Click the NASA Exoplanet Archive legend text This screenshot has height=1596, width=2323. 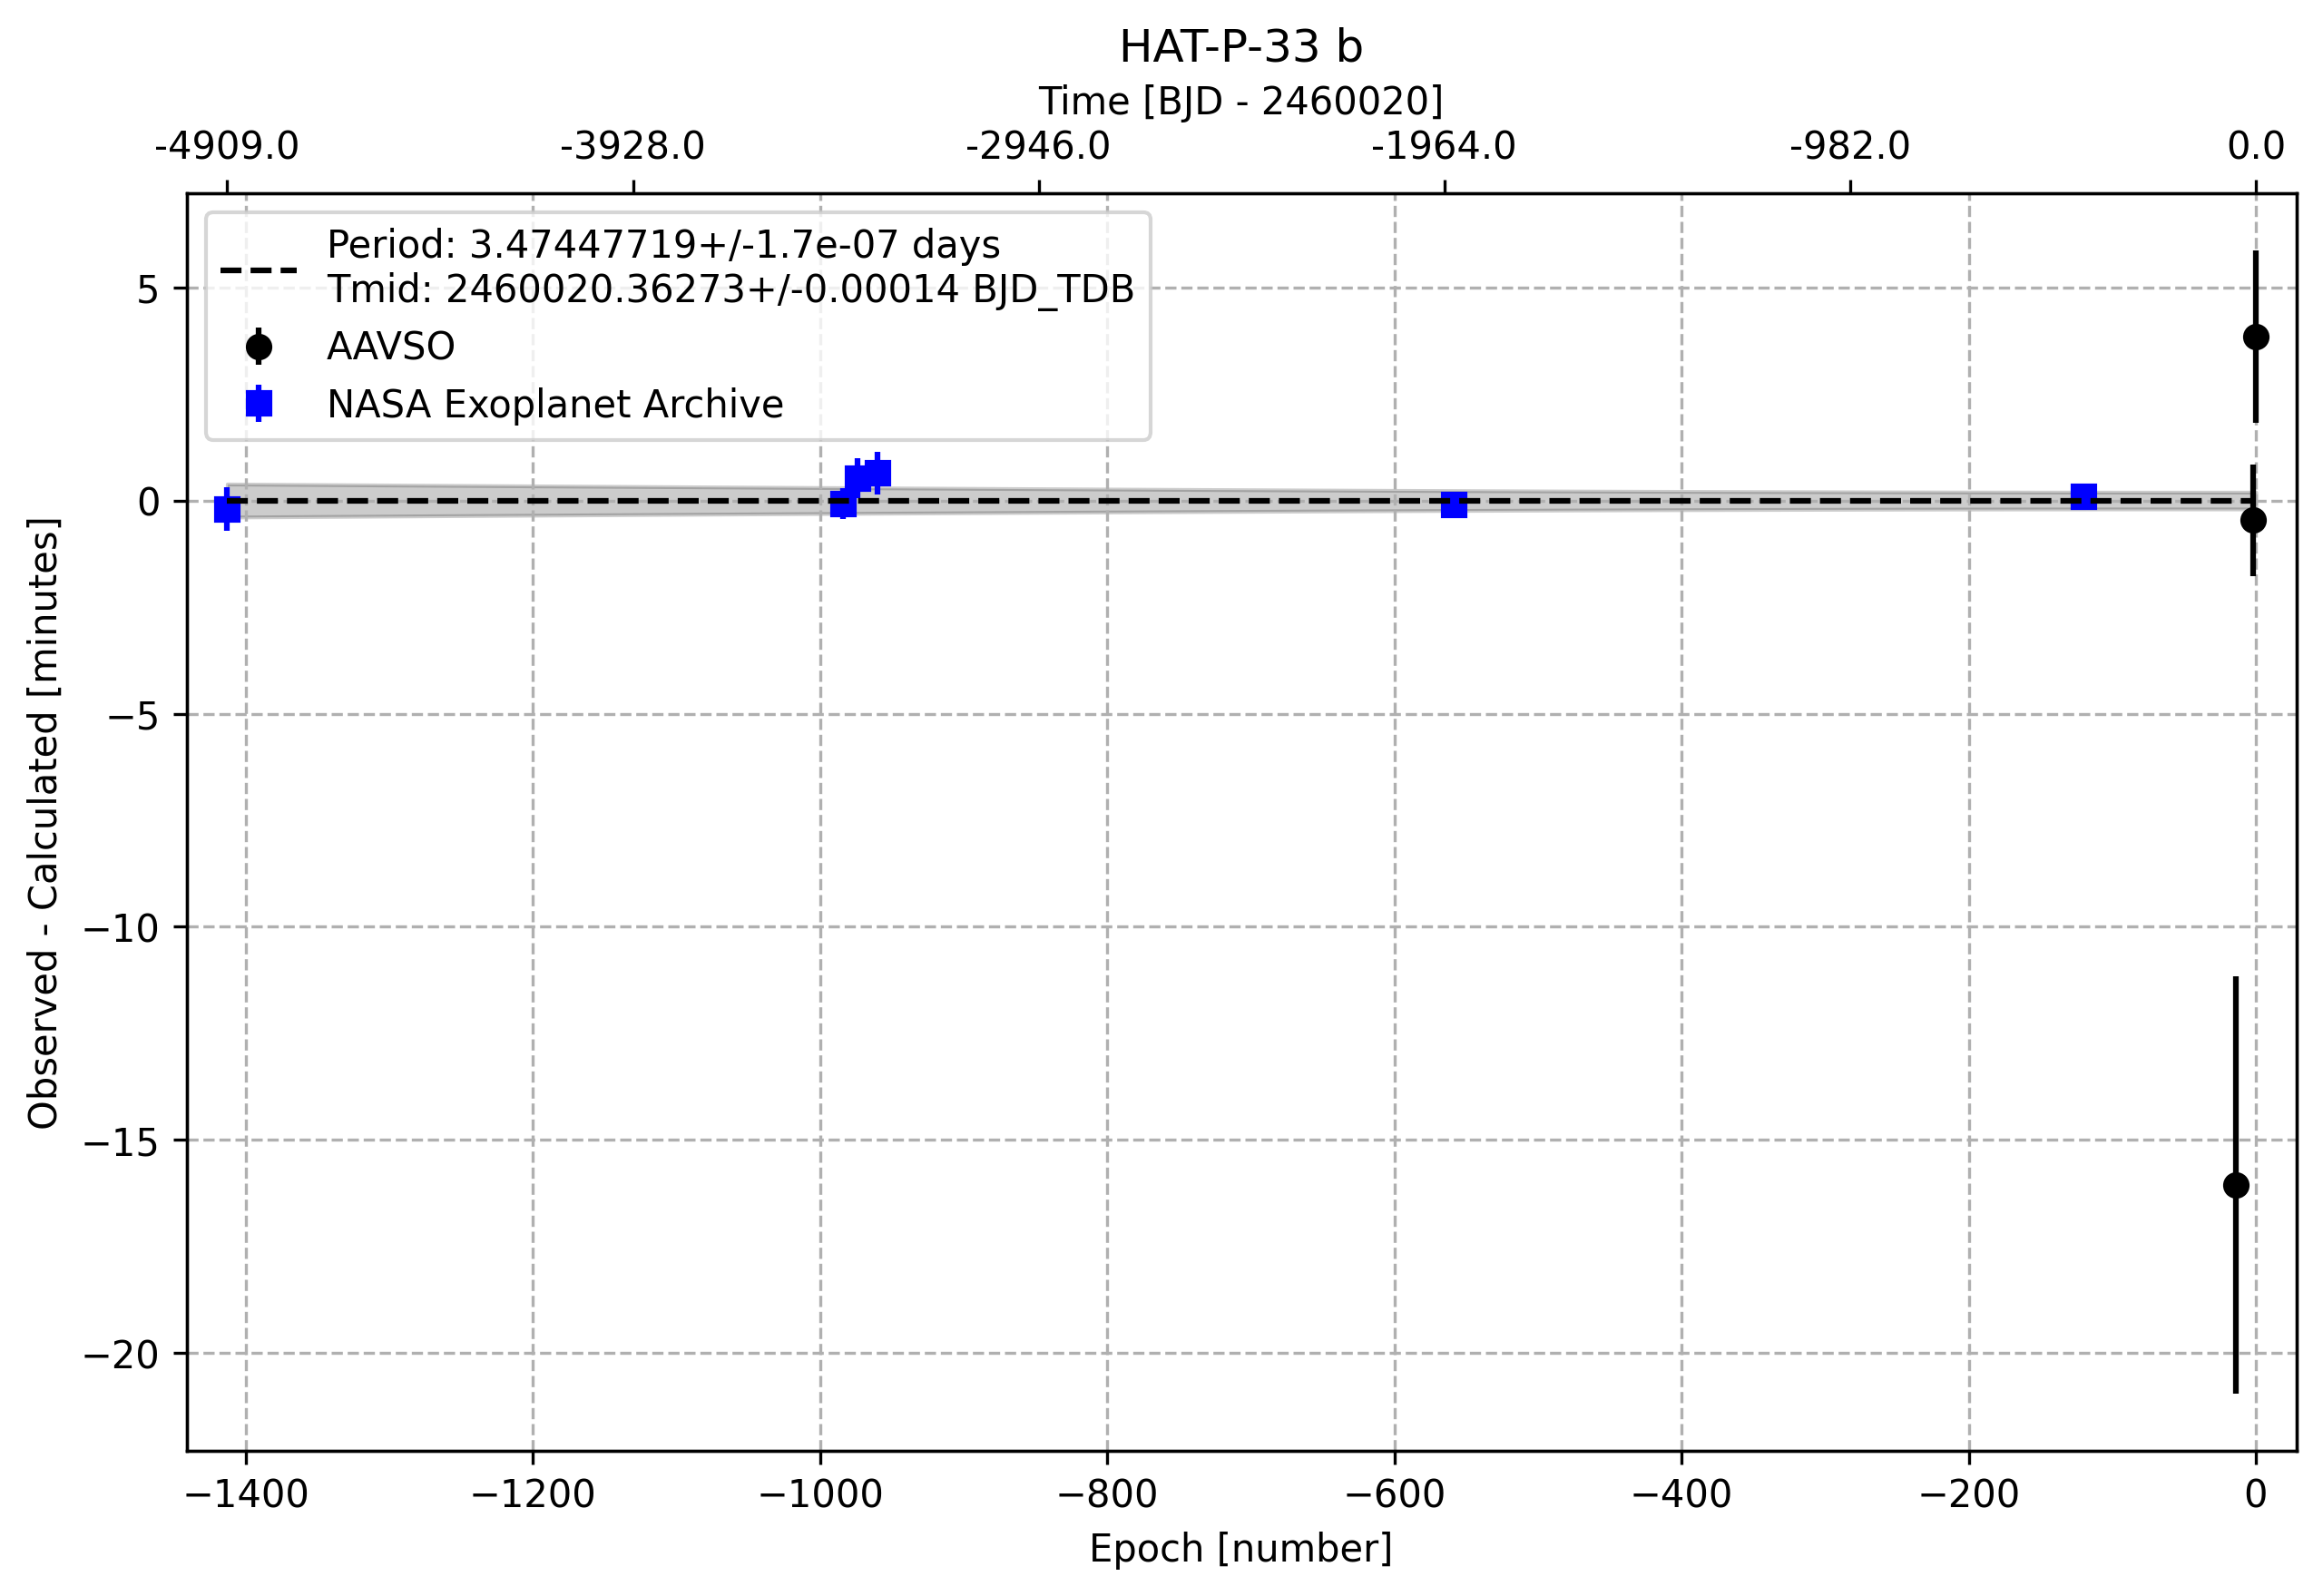(555, 404)
